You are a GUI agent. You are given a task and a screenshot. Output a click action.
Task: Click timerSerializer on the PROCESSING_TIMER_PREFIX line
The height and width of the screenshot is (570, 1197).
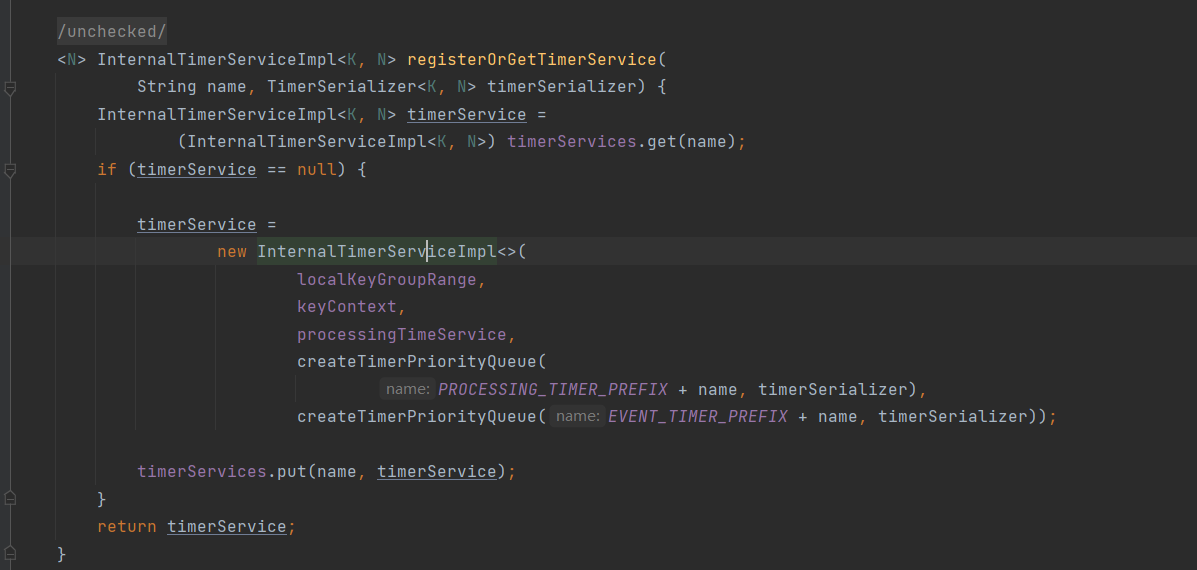(832, 389)
